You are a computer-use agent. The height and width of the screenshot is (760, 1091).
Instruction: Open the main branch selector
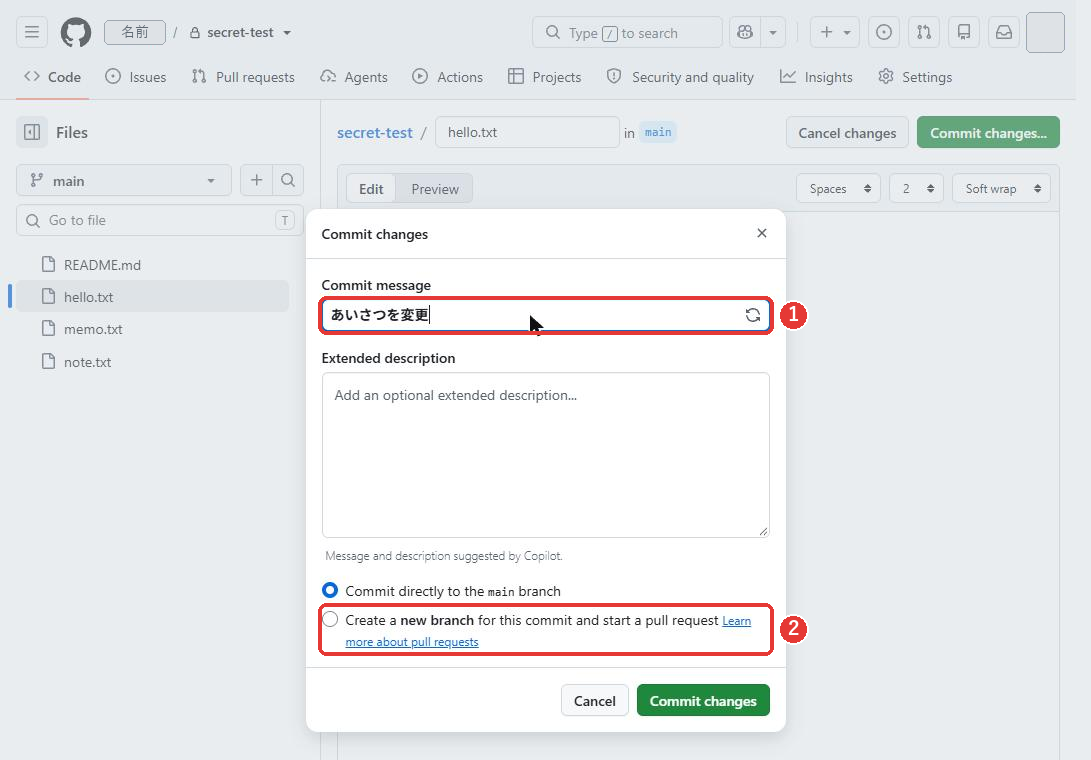click(x=124, y=180)
